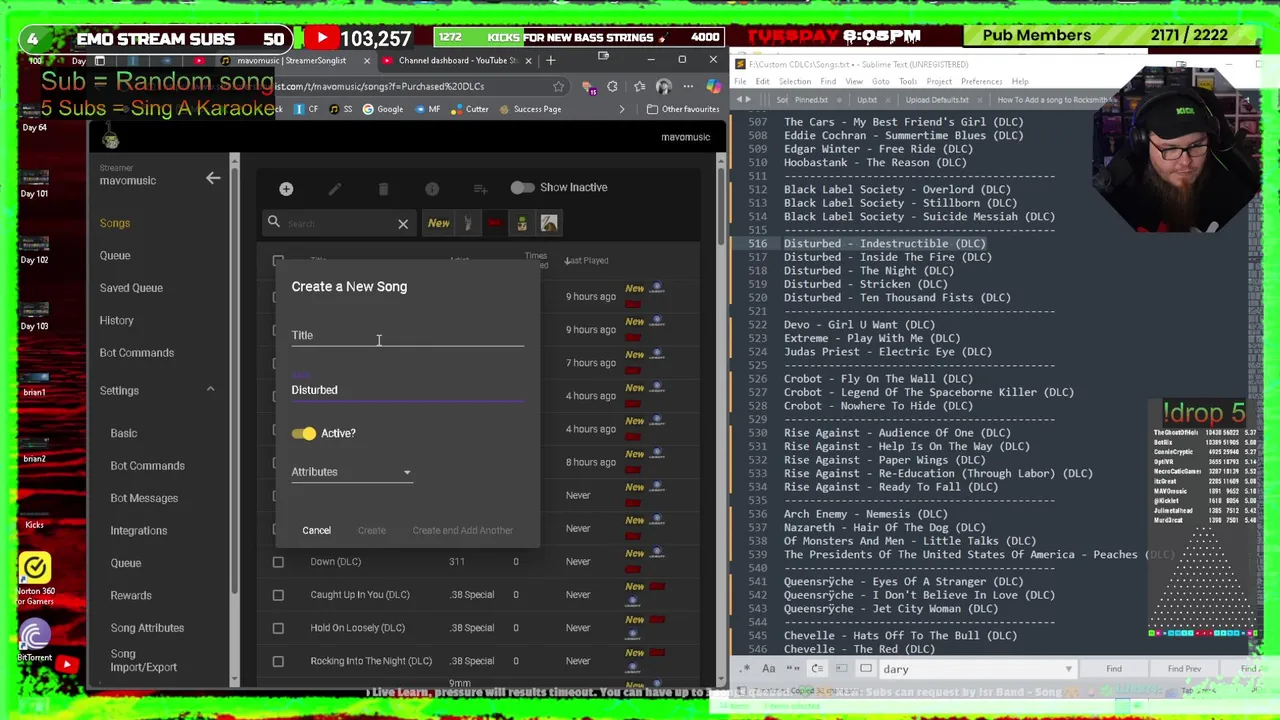Collapse the sidebar with the back arrow
The width and height of the screenshot is (1280, 720).
click(213, 178)
